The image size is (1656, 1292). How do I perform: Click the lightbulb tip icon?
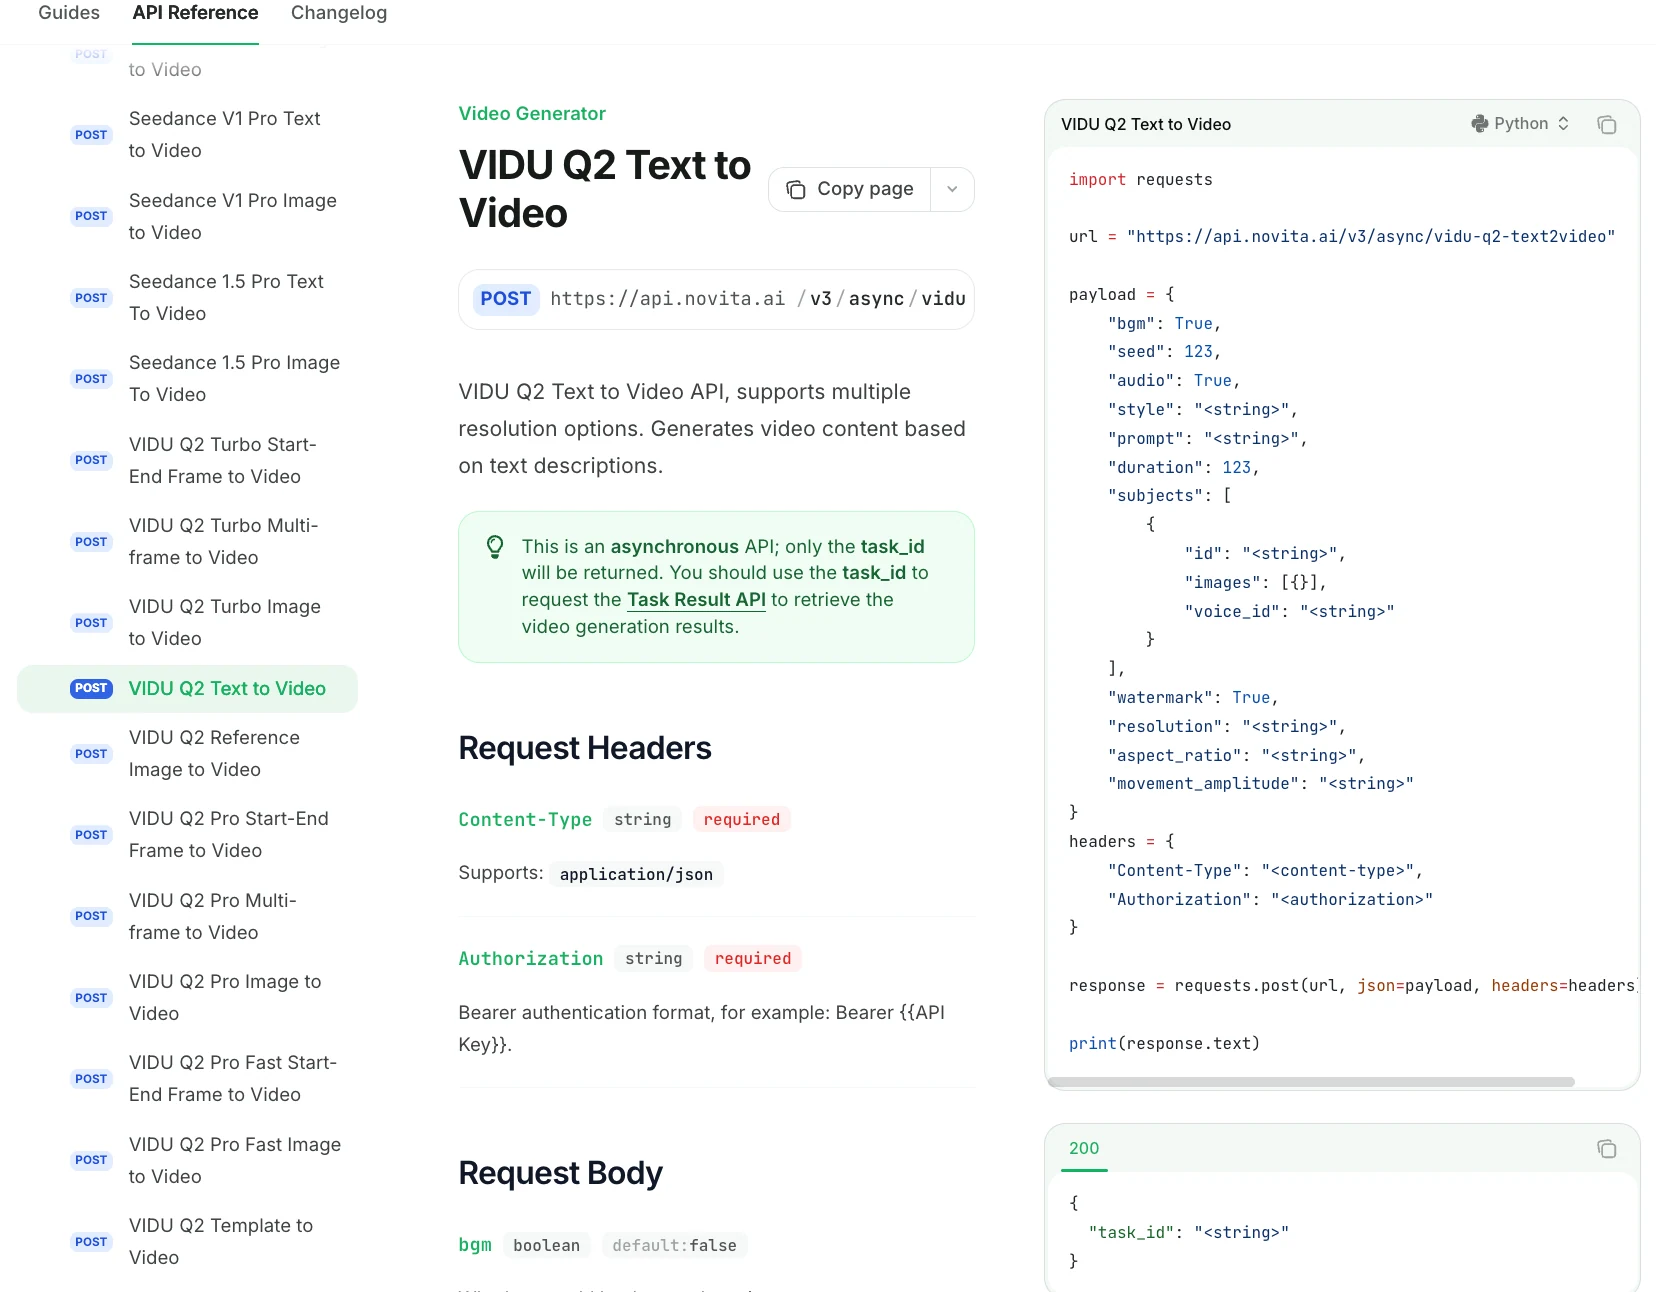coord(495,546)
